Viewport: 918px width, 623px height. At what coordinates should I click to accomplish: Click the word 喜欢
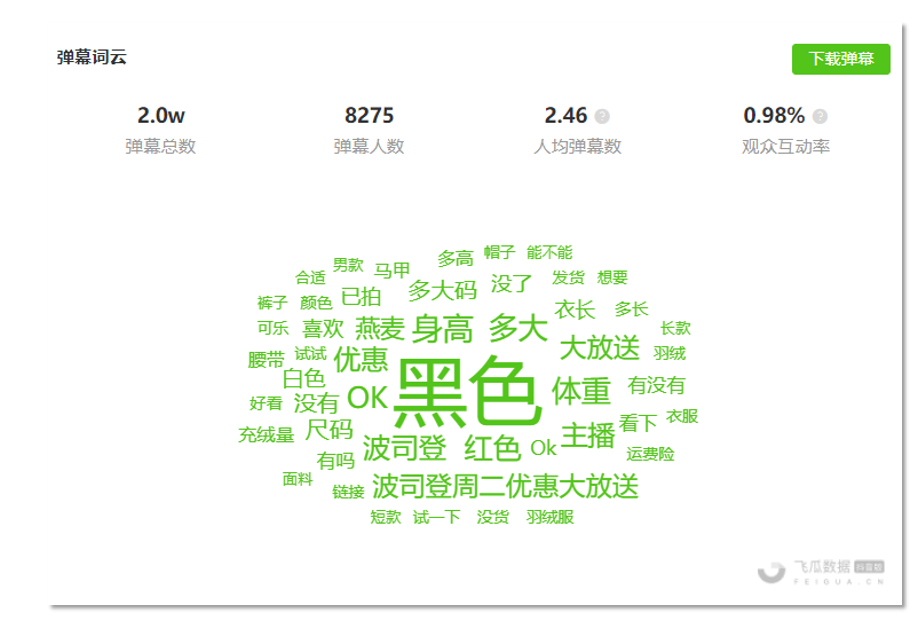[x=323, y=329]
